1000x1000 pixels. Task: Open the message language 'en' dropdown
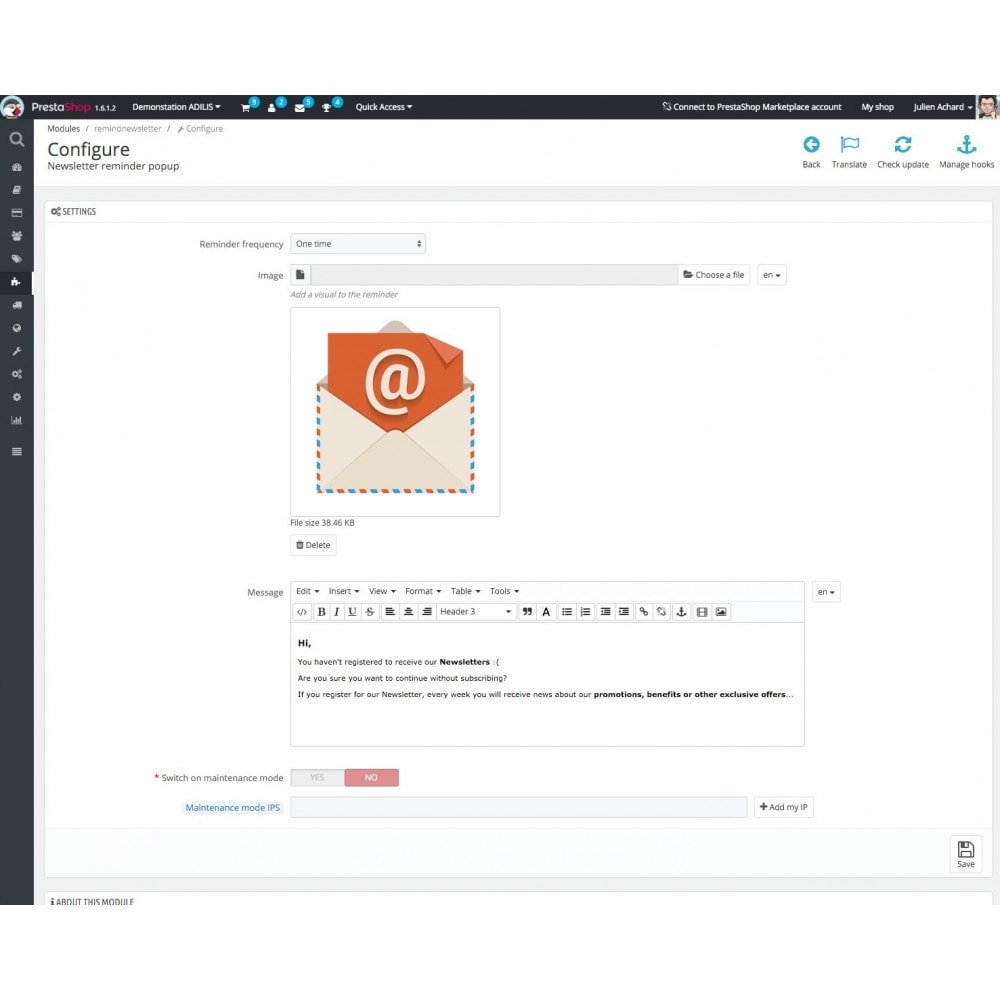point(826,592)
